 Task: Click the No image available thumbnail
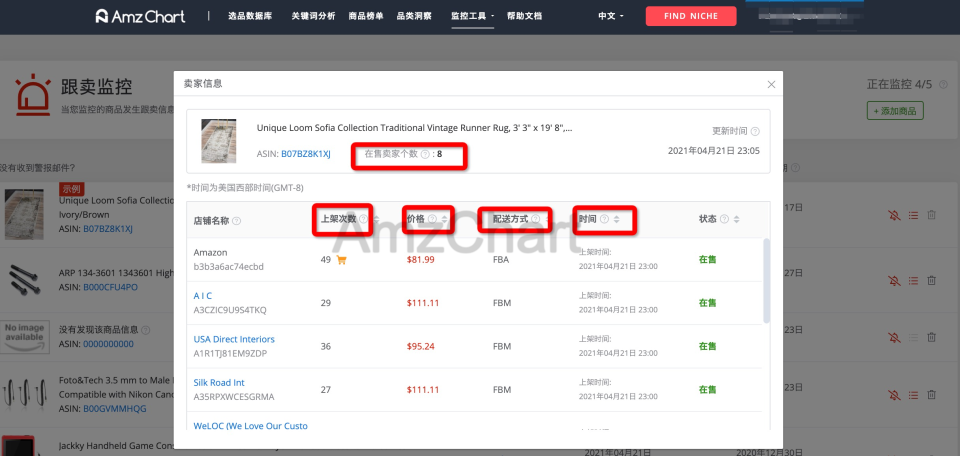pos(24,337)
